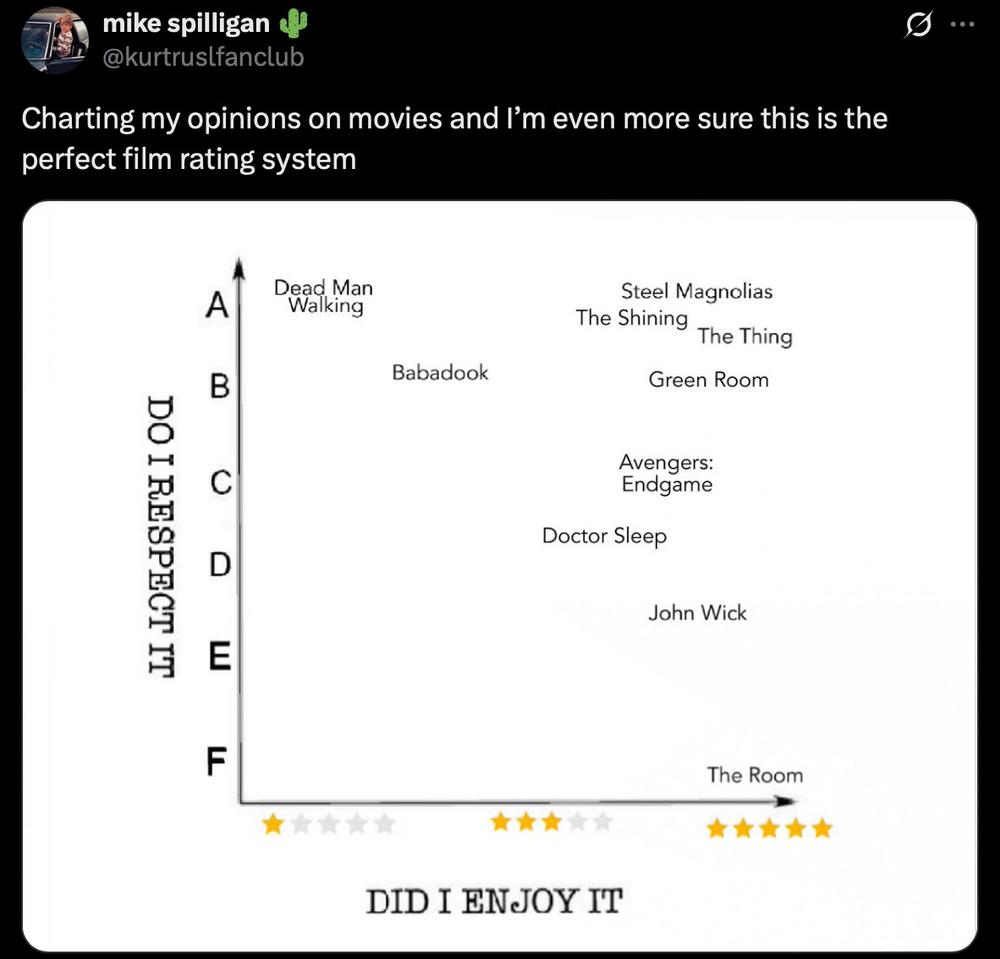Screen dimensions: 1000x959
Task: Click the three-star rating icons
Action: pyautogui.click(x=552, y=821)
